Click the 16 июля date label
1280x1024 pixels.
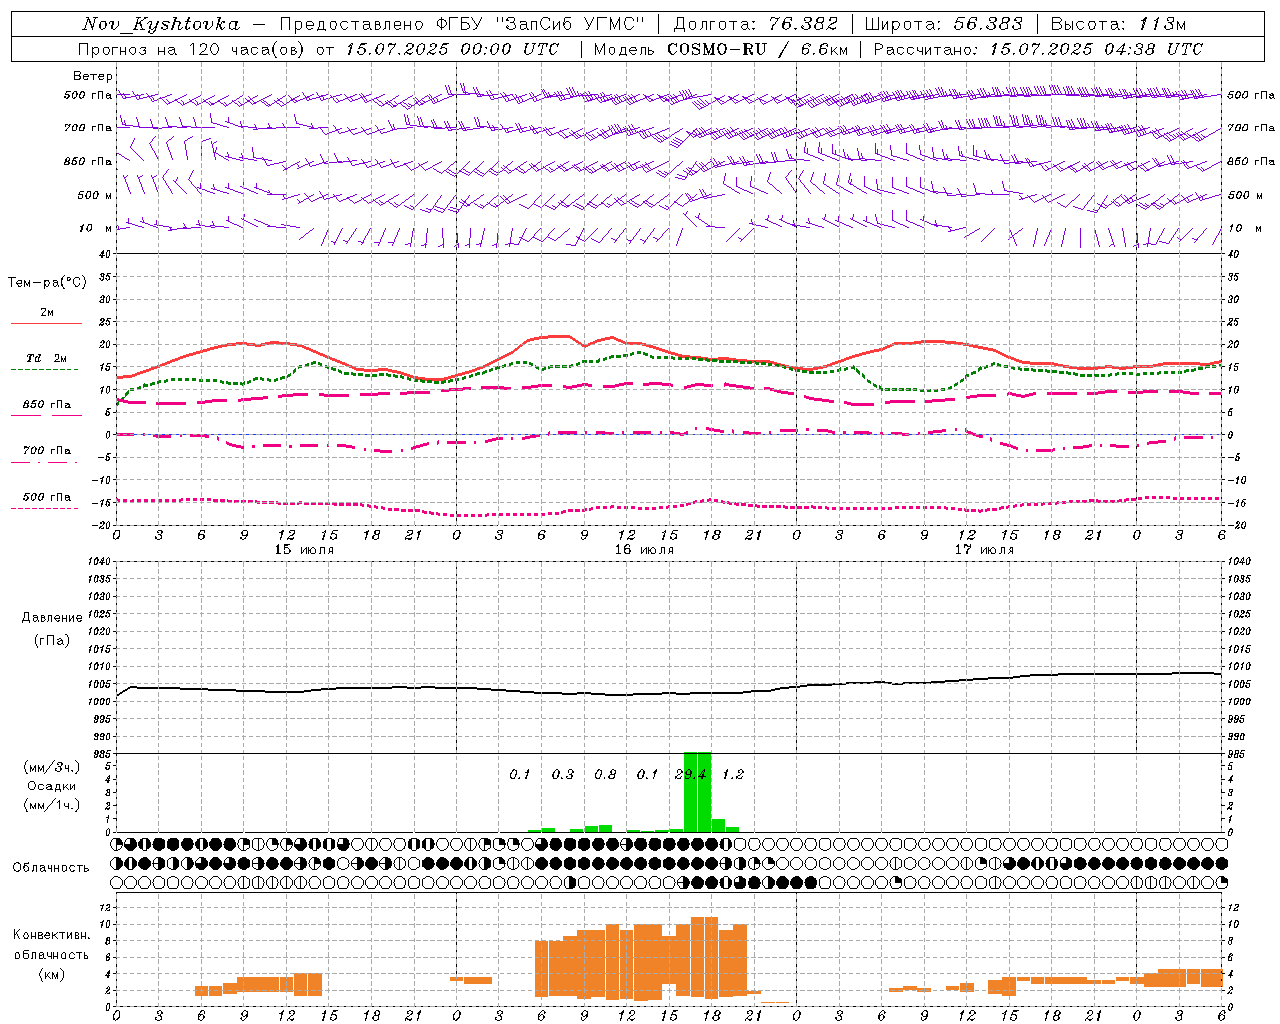[x=643, y=550]
